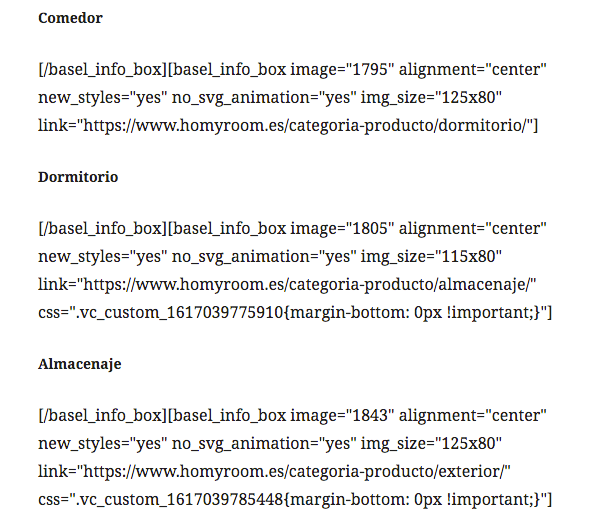
Task: Click img_size="125x80" under Almacenaje
Action: 431,444
